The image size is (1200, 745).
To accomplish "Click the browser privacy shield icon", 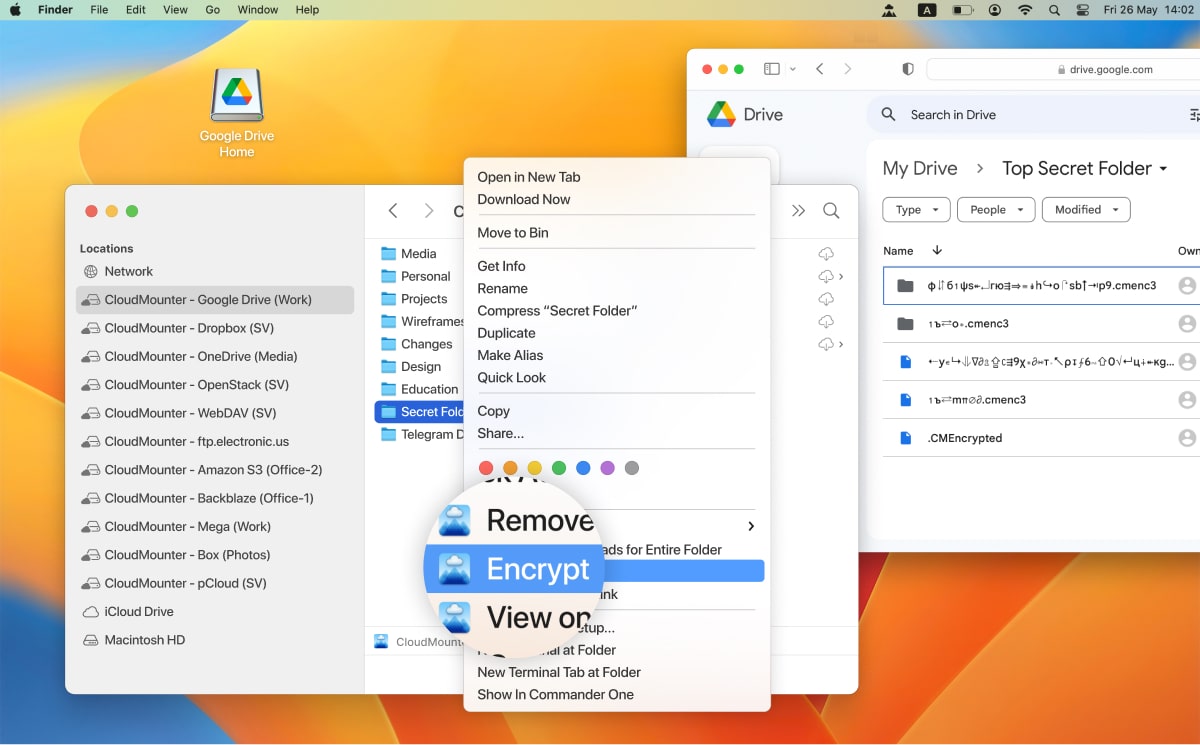I will (908, 69).
